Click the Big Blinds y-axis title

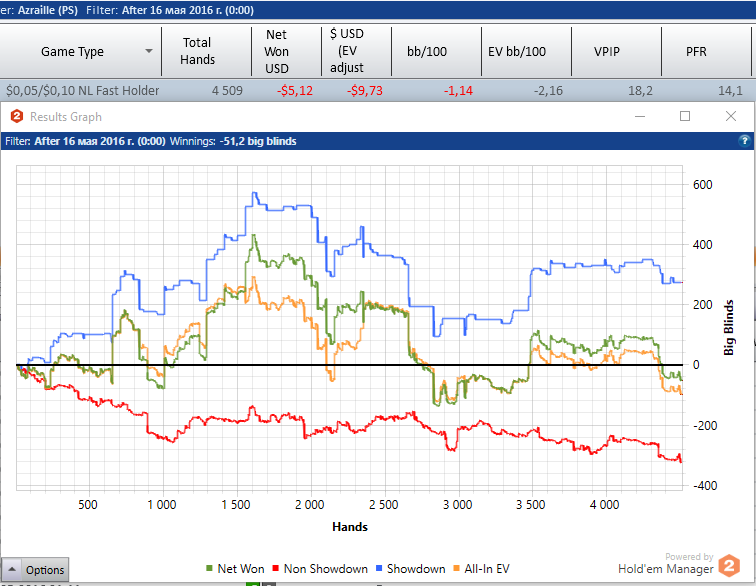tap(729, 327)
